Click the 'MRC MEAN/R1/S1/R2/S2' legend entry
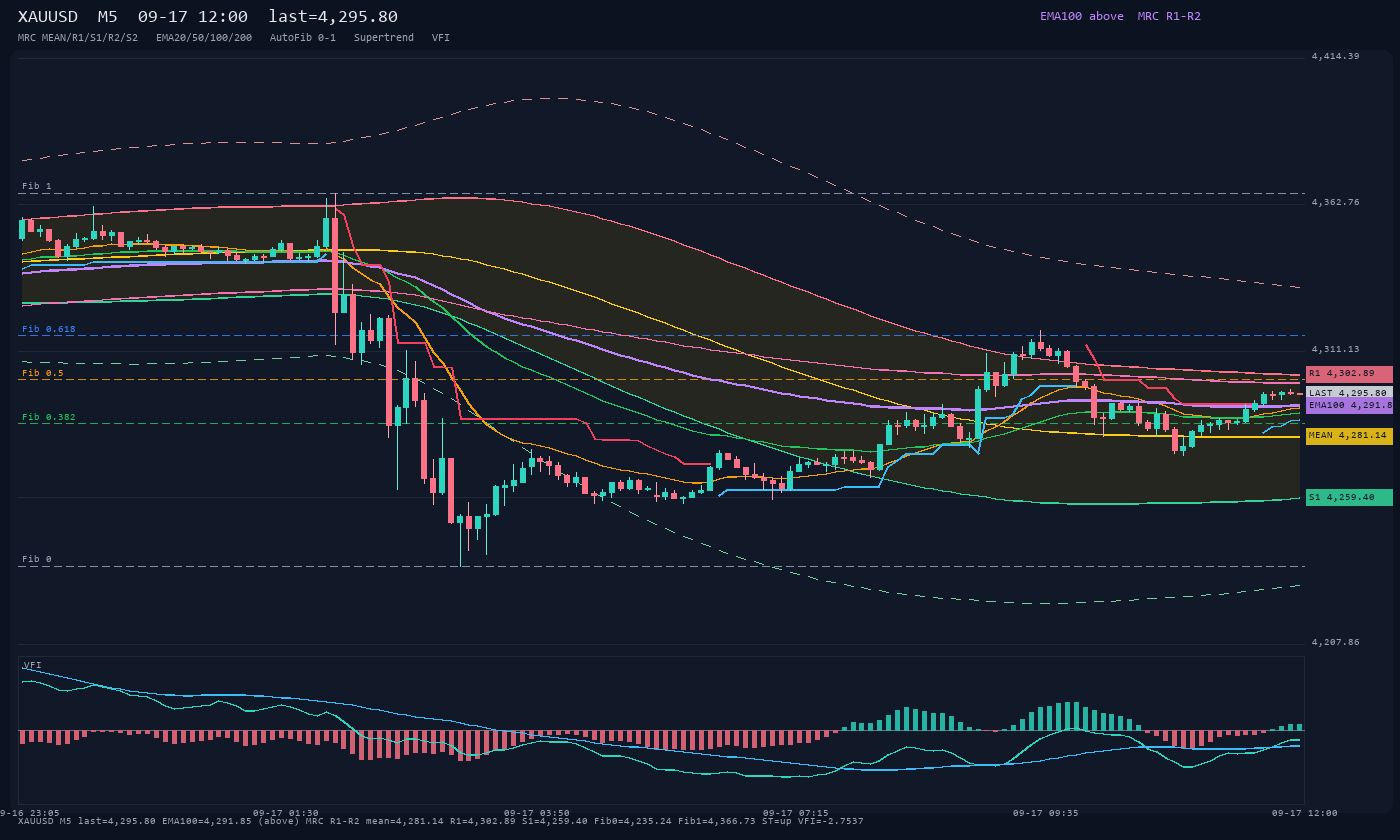 coord(78,37)
